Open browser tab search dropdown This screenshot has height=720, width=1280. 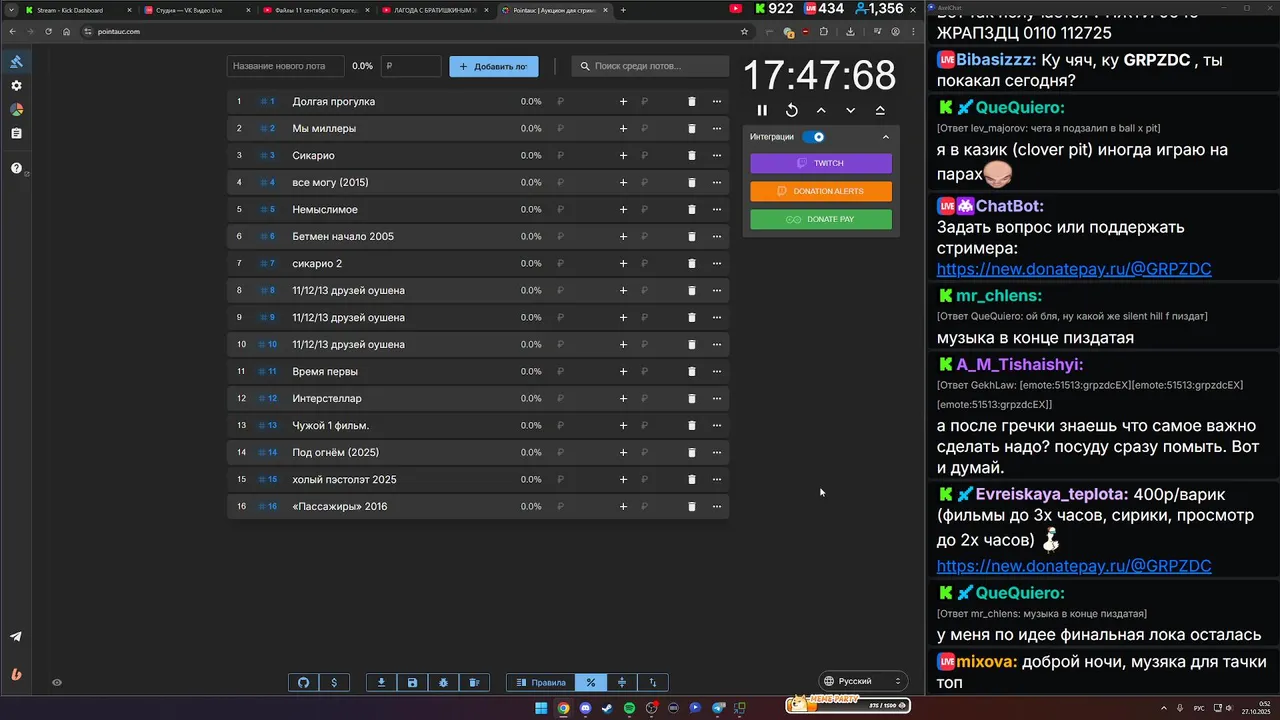pos(11,10)
